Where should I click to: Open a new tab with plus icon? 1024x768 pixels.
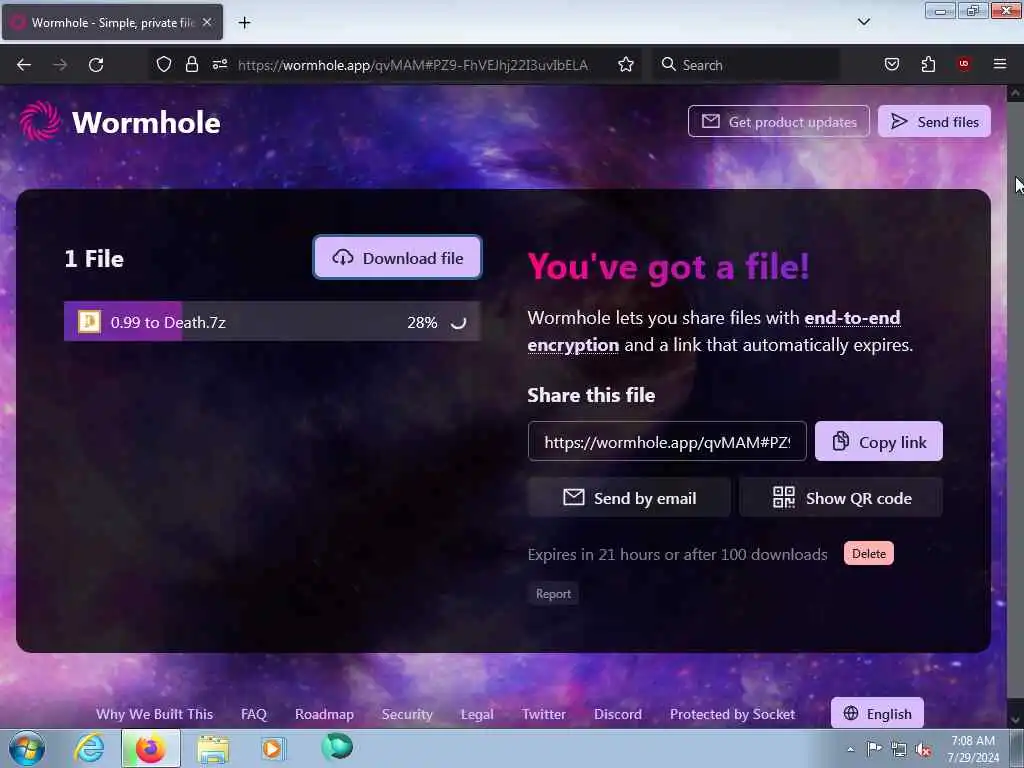coord(244,23)
